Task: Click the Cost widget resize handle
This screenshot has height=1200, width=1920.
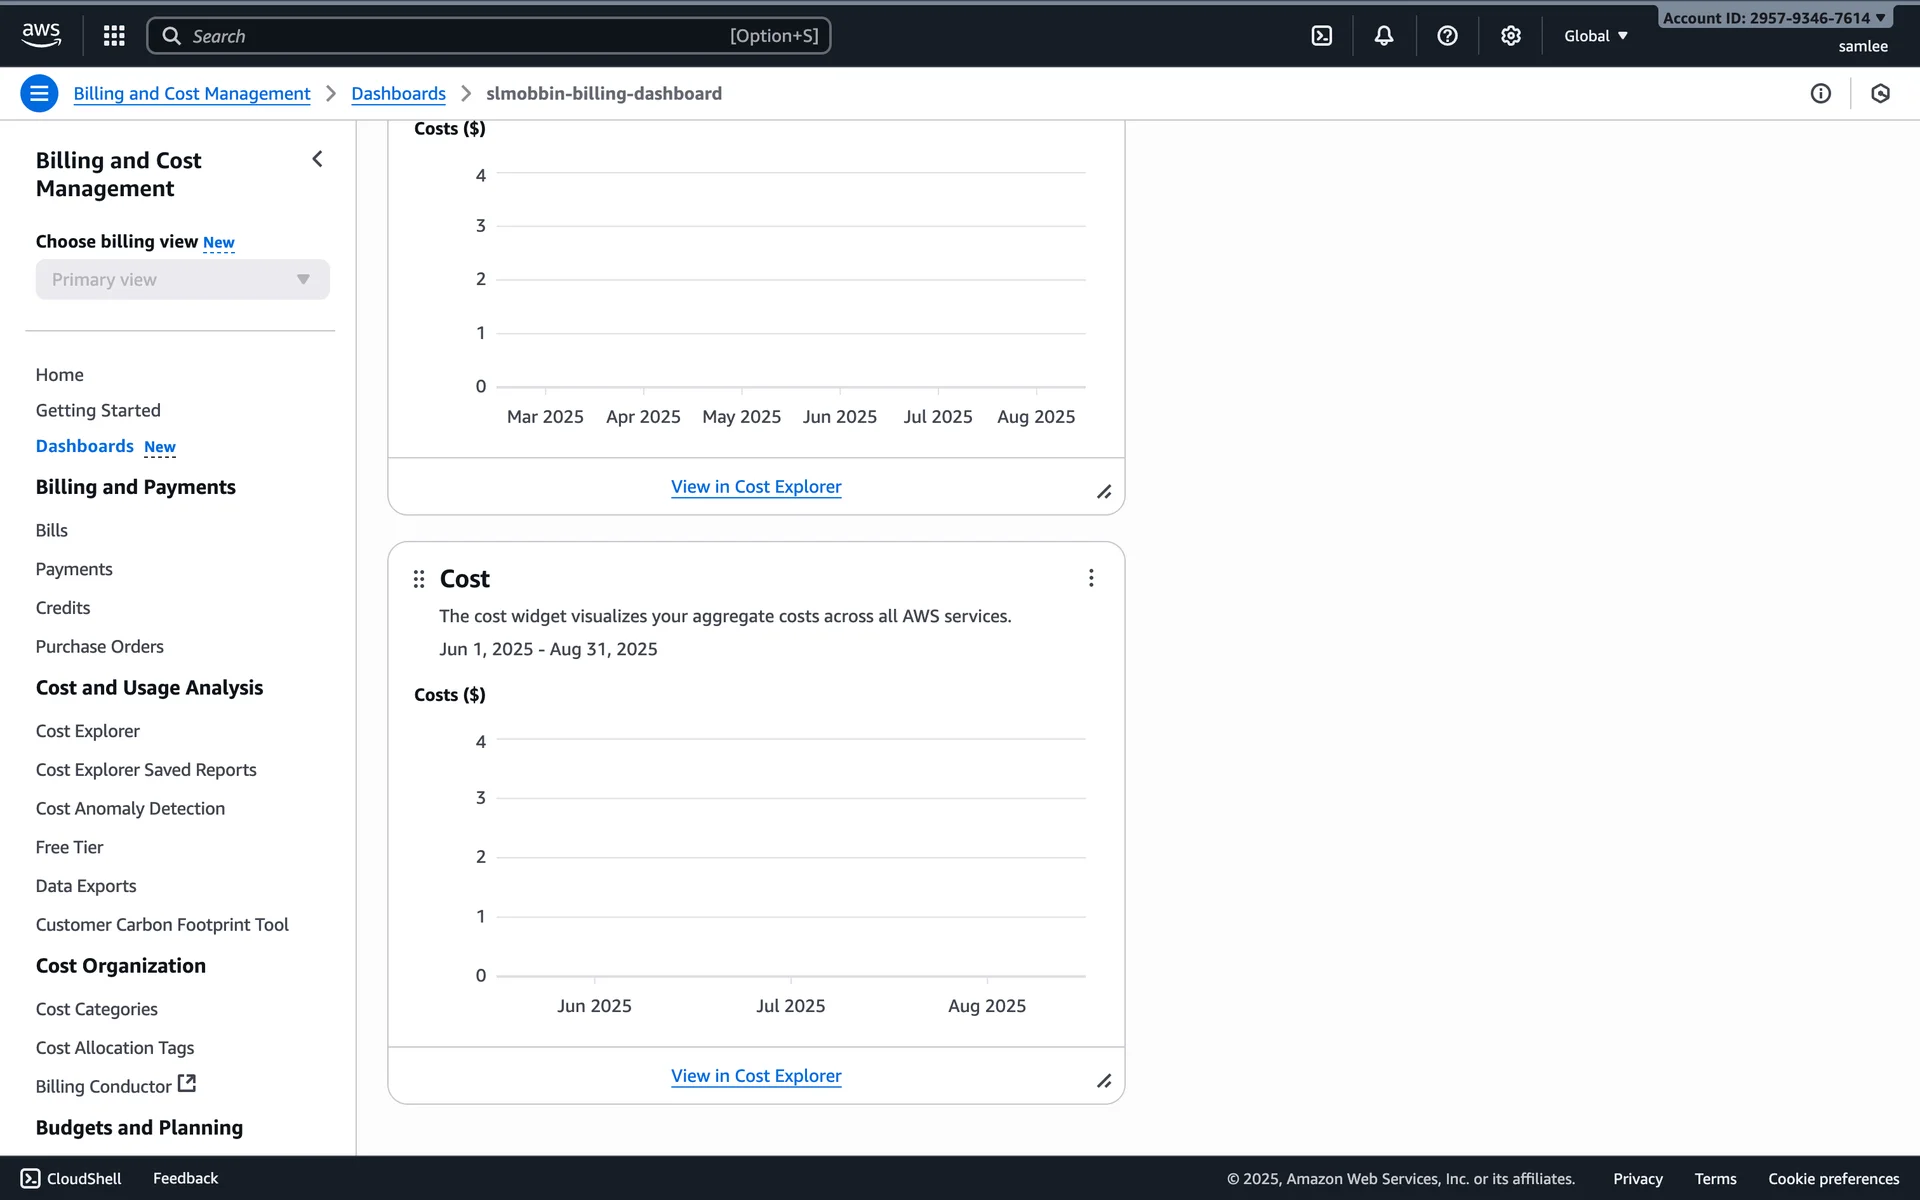Action: [1104, 1081]
